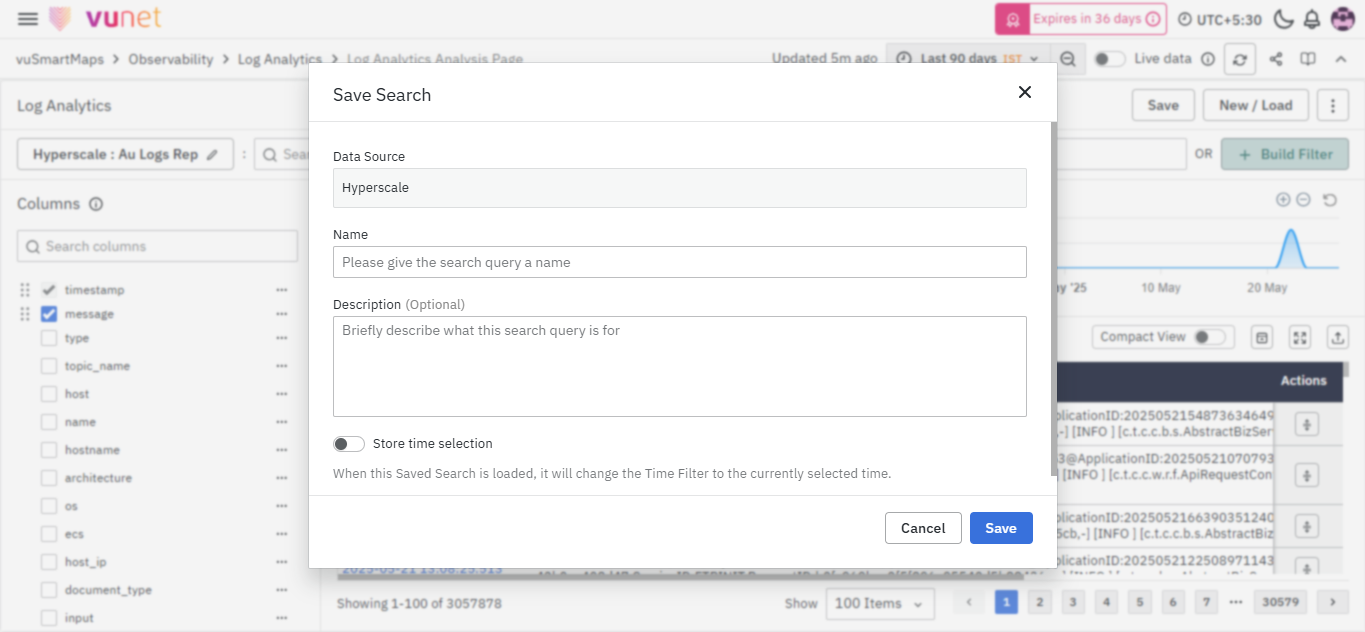Click the blue Save button
1365x632 pixels.
click(1000, 528)
